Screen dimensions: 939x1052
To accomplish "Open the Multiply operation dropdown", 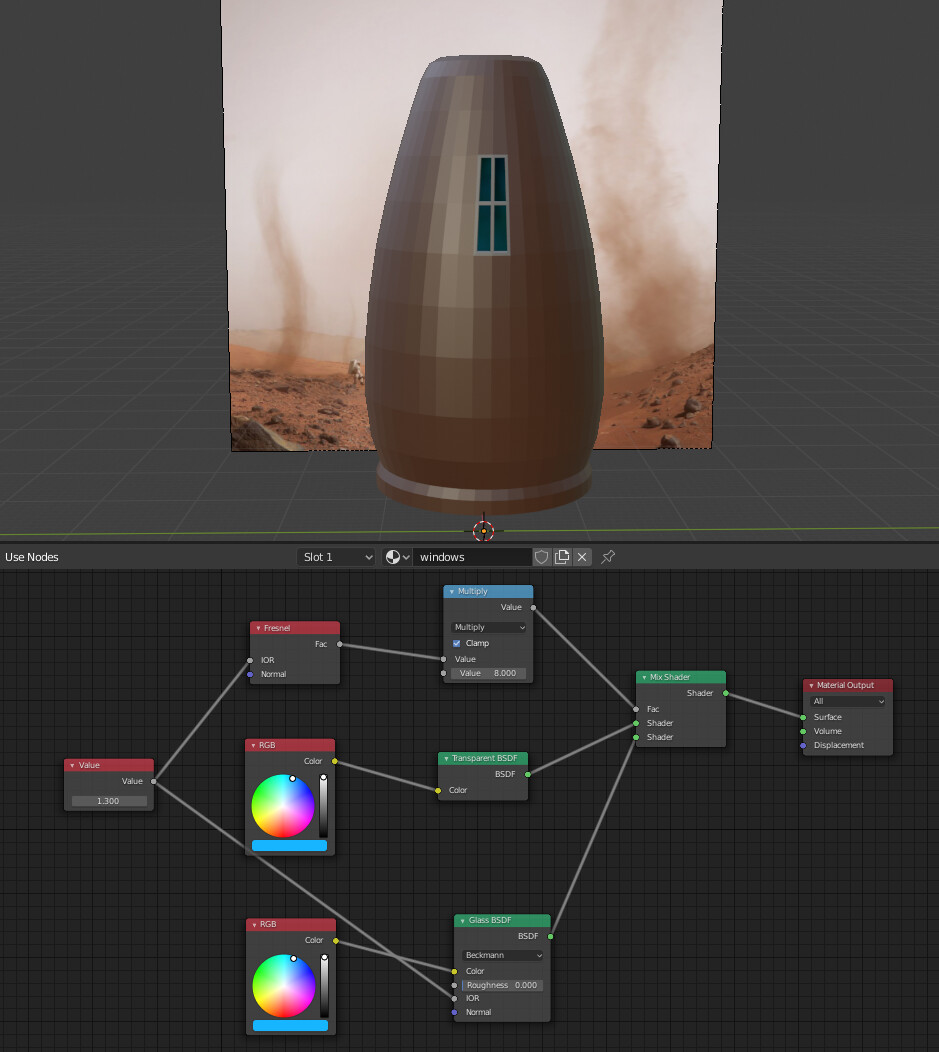I will [487, 627].
